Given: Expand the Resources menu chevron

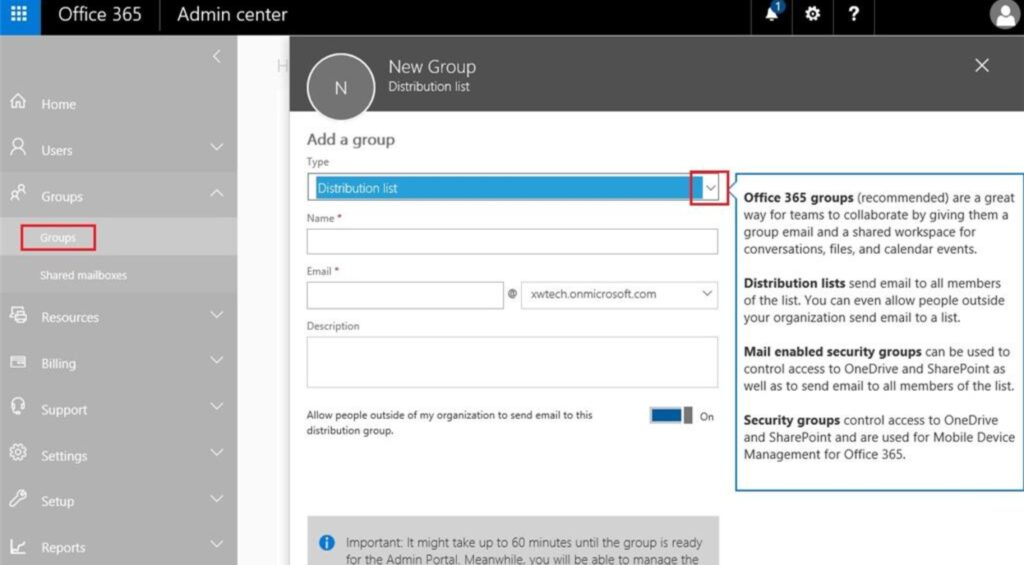Looking at the screenshot, I should (x=217, y=315).
